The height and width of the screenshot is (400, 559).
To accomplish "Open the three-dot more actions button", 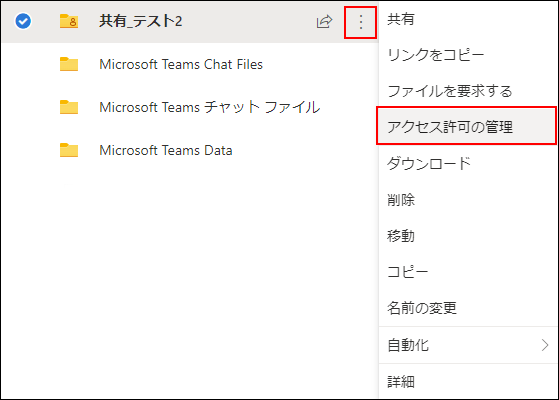I will coord(360,22).
